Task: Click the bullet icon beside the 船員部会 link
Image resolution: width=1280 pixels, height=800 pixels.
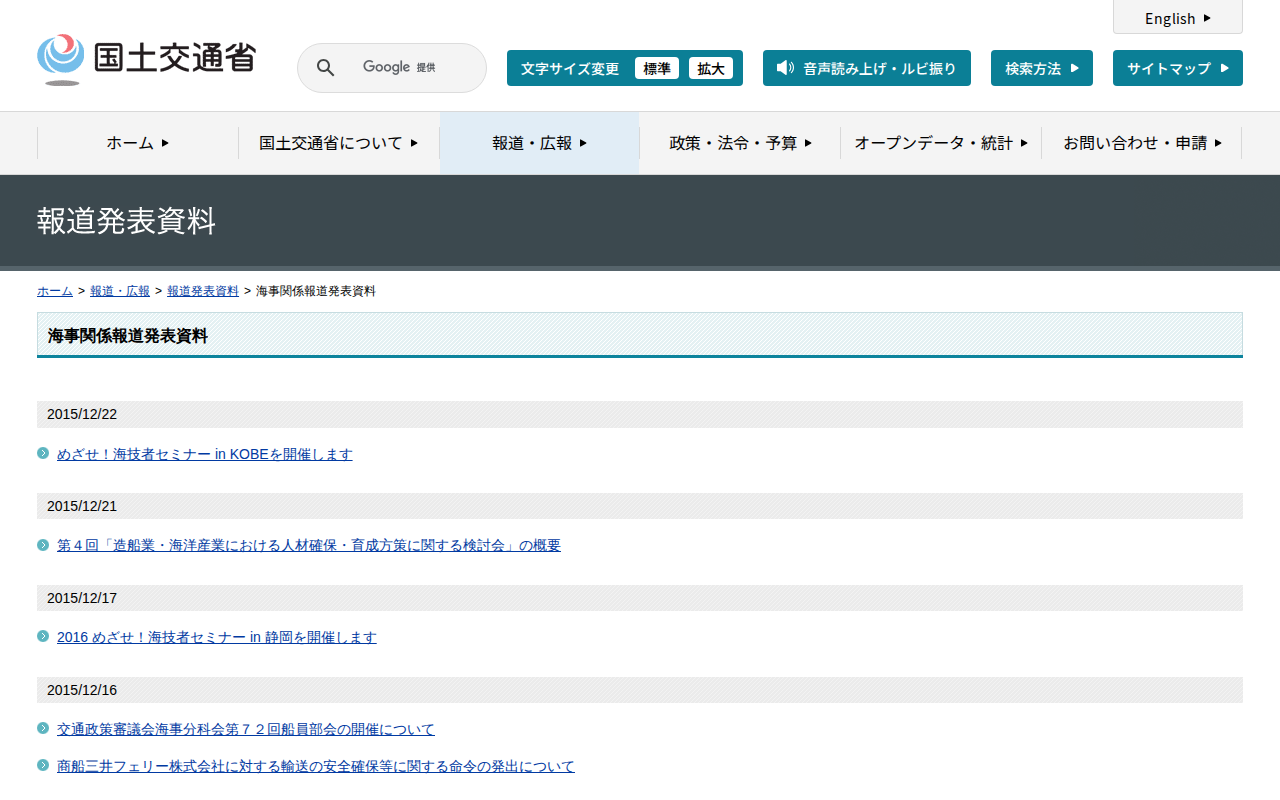Action: coord(43,728)
